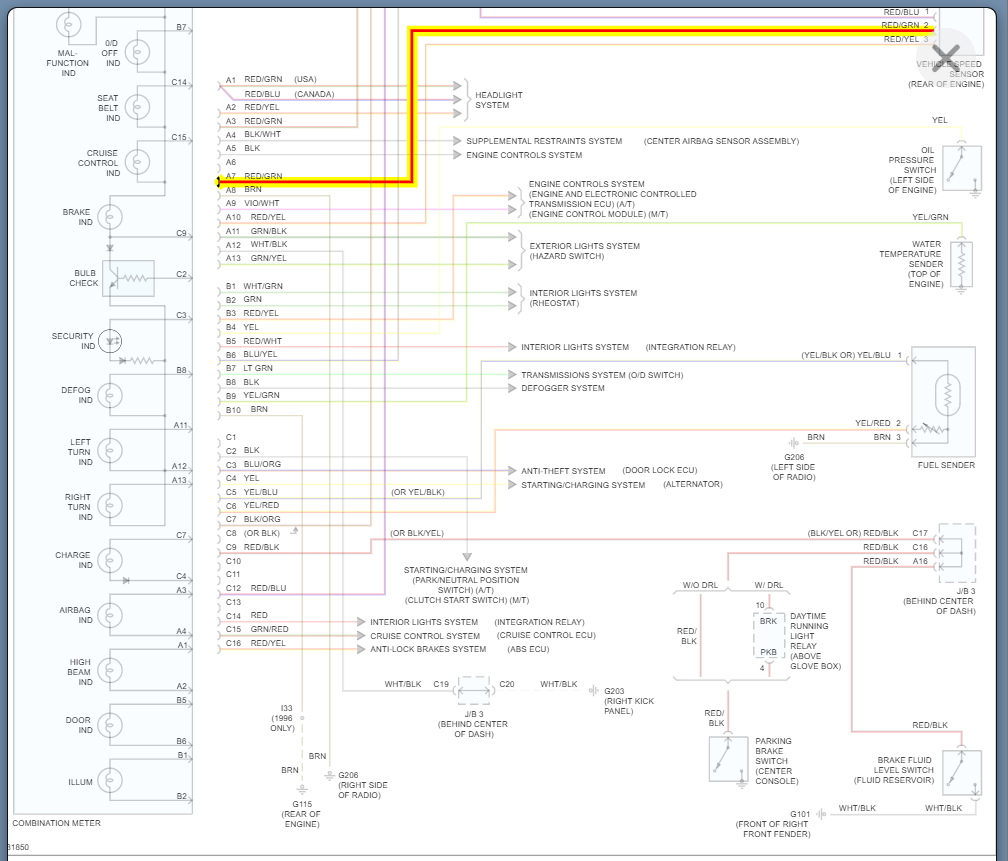This screenshot has width=1008, height=861.
Task: Click the Cruise Control System label
Action: point(425,636)
